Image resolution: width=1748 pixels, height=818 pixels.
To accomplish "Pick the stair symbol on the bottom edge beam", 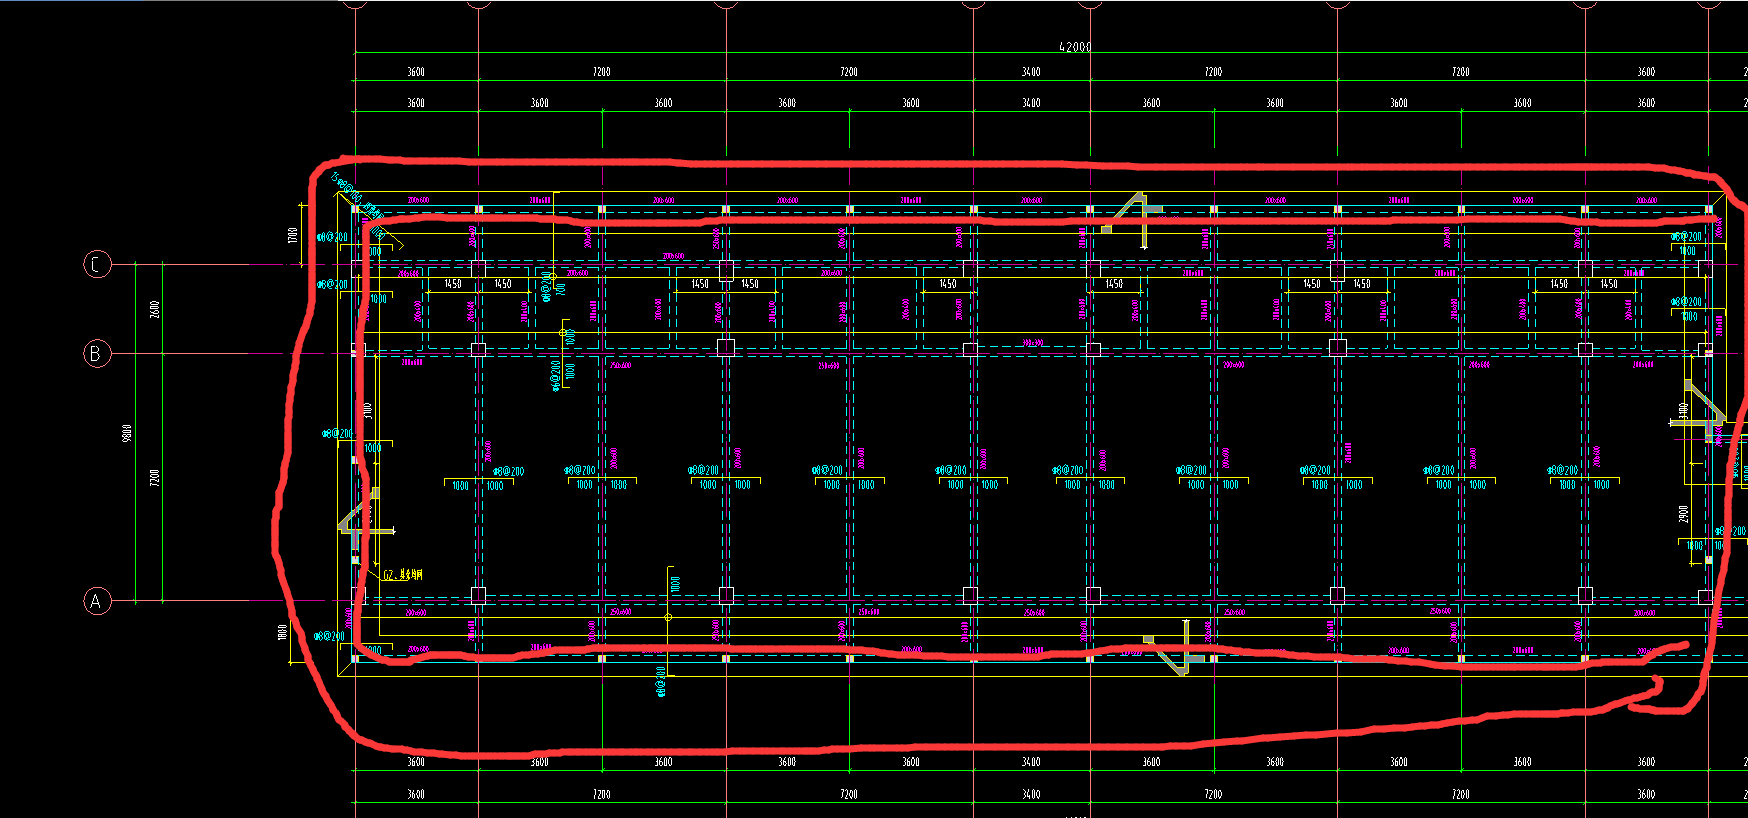I will tap(1176, 647).
